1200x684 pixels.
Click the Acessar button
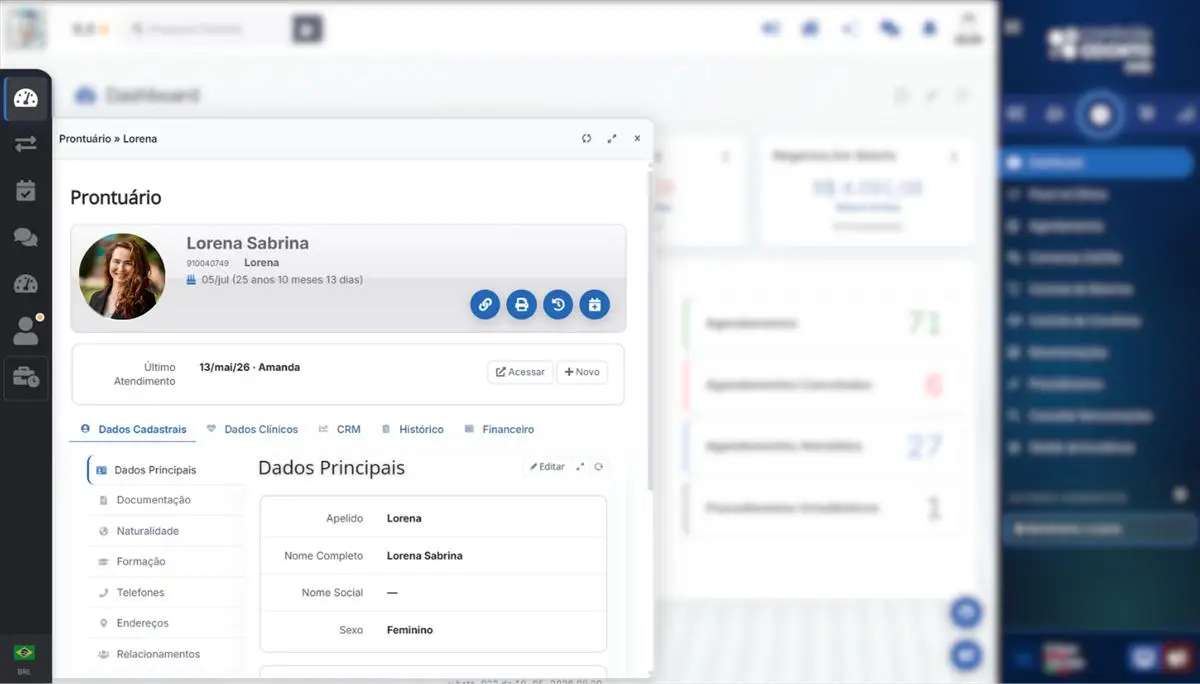click(520, 372)
